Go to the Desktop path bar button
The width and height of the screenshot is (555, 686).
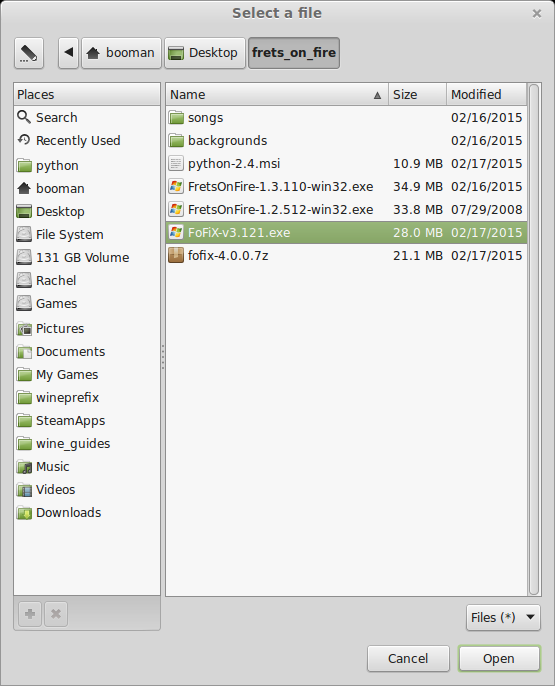205,53
